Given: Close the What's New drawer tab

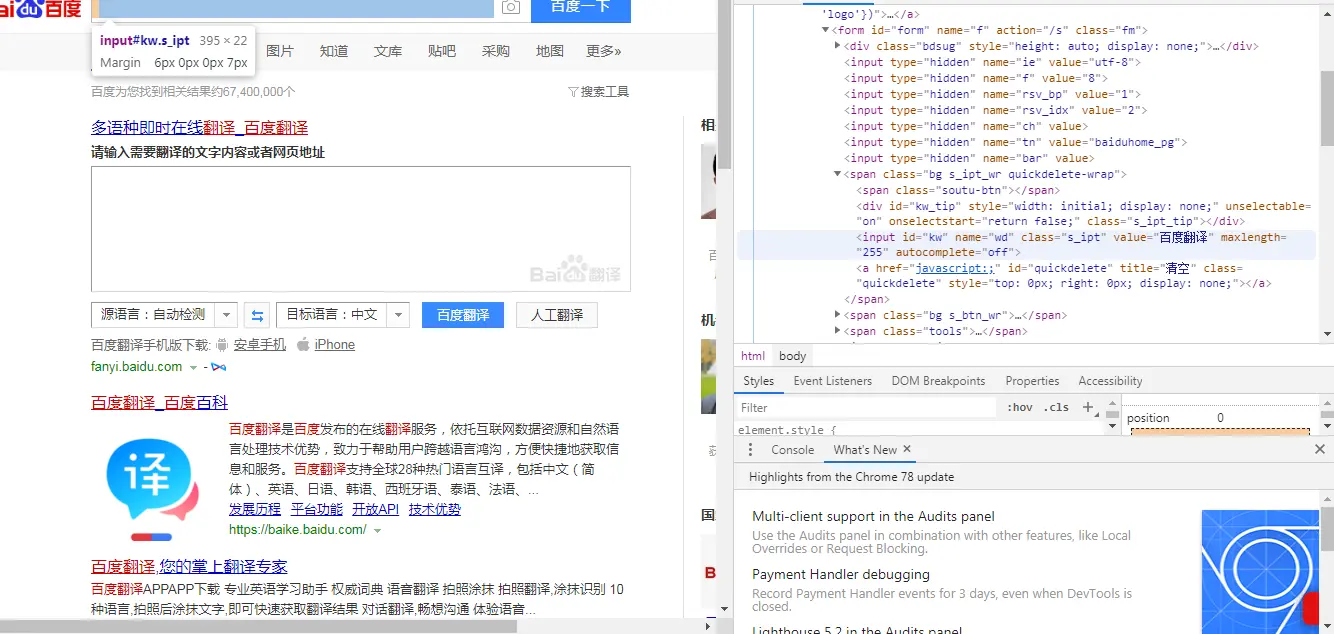Looking at the screenshot, I should [907, 450].
